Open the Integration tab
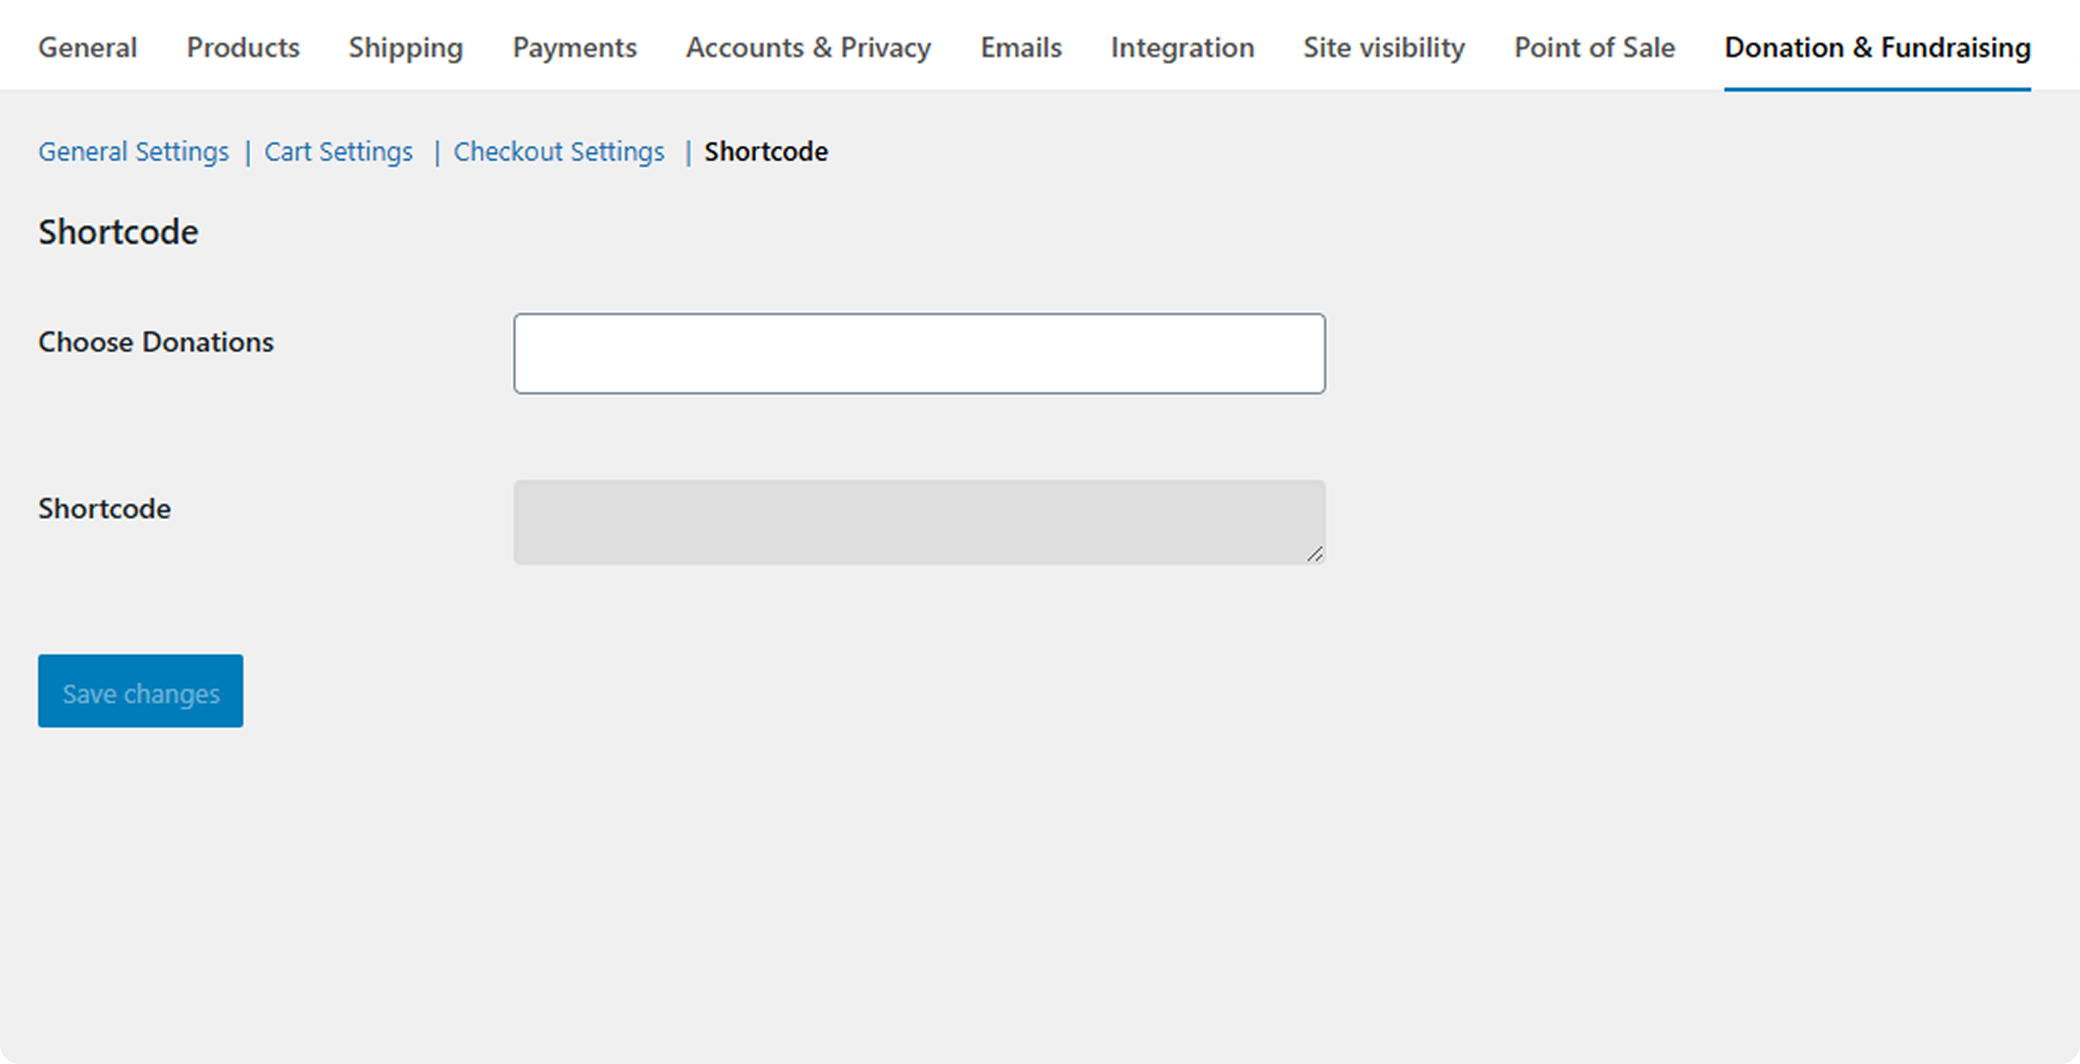Screen dimensions: 2080x1064 click(1182, 47)
